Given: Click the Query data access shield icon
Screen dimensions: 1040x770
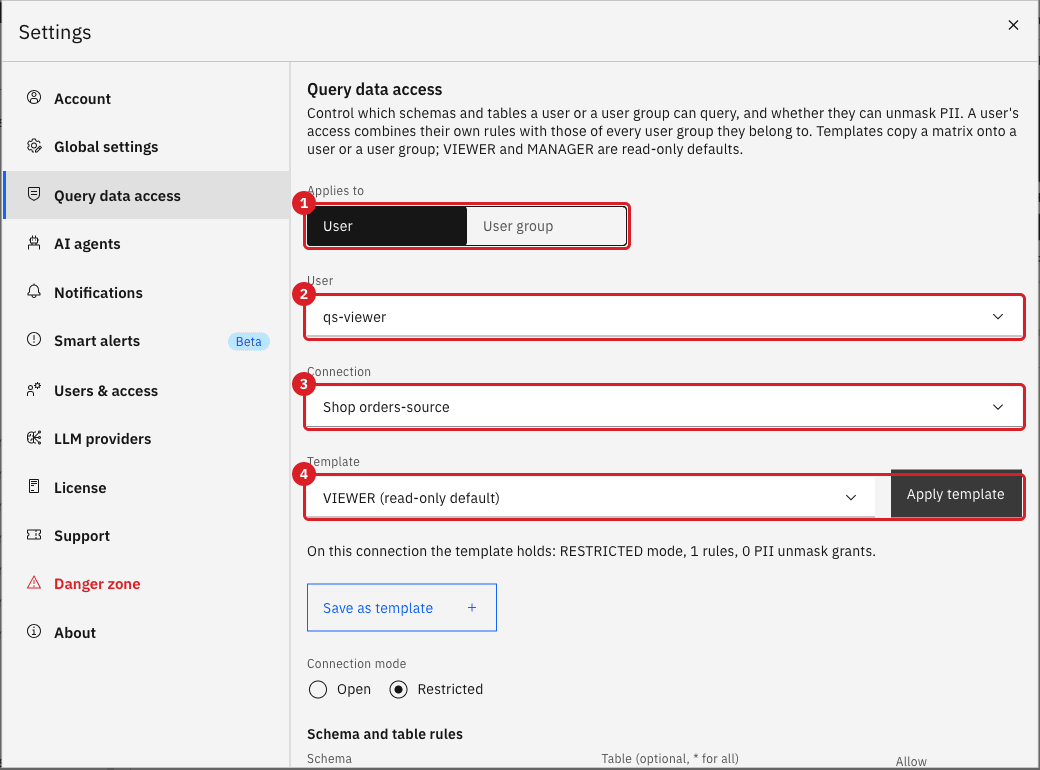Looking at the screenshot, I should (x=34, y=194).
